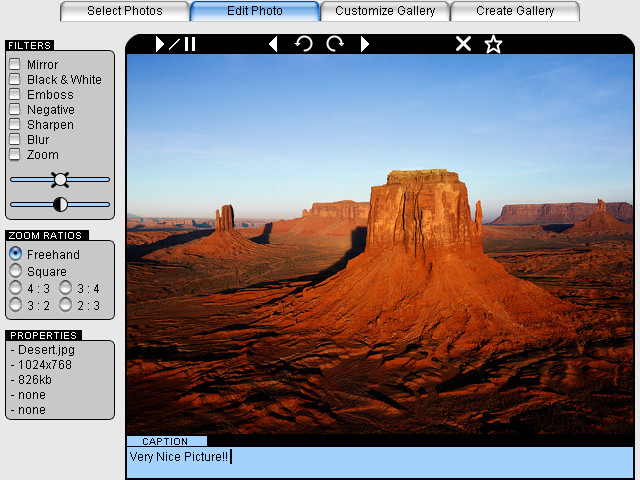This screenshot has height=480, width=640.
Task: Choose the 3 : 4 zoom ratio
Action: click(65, 288)
